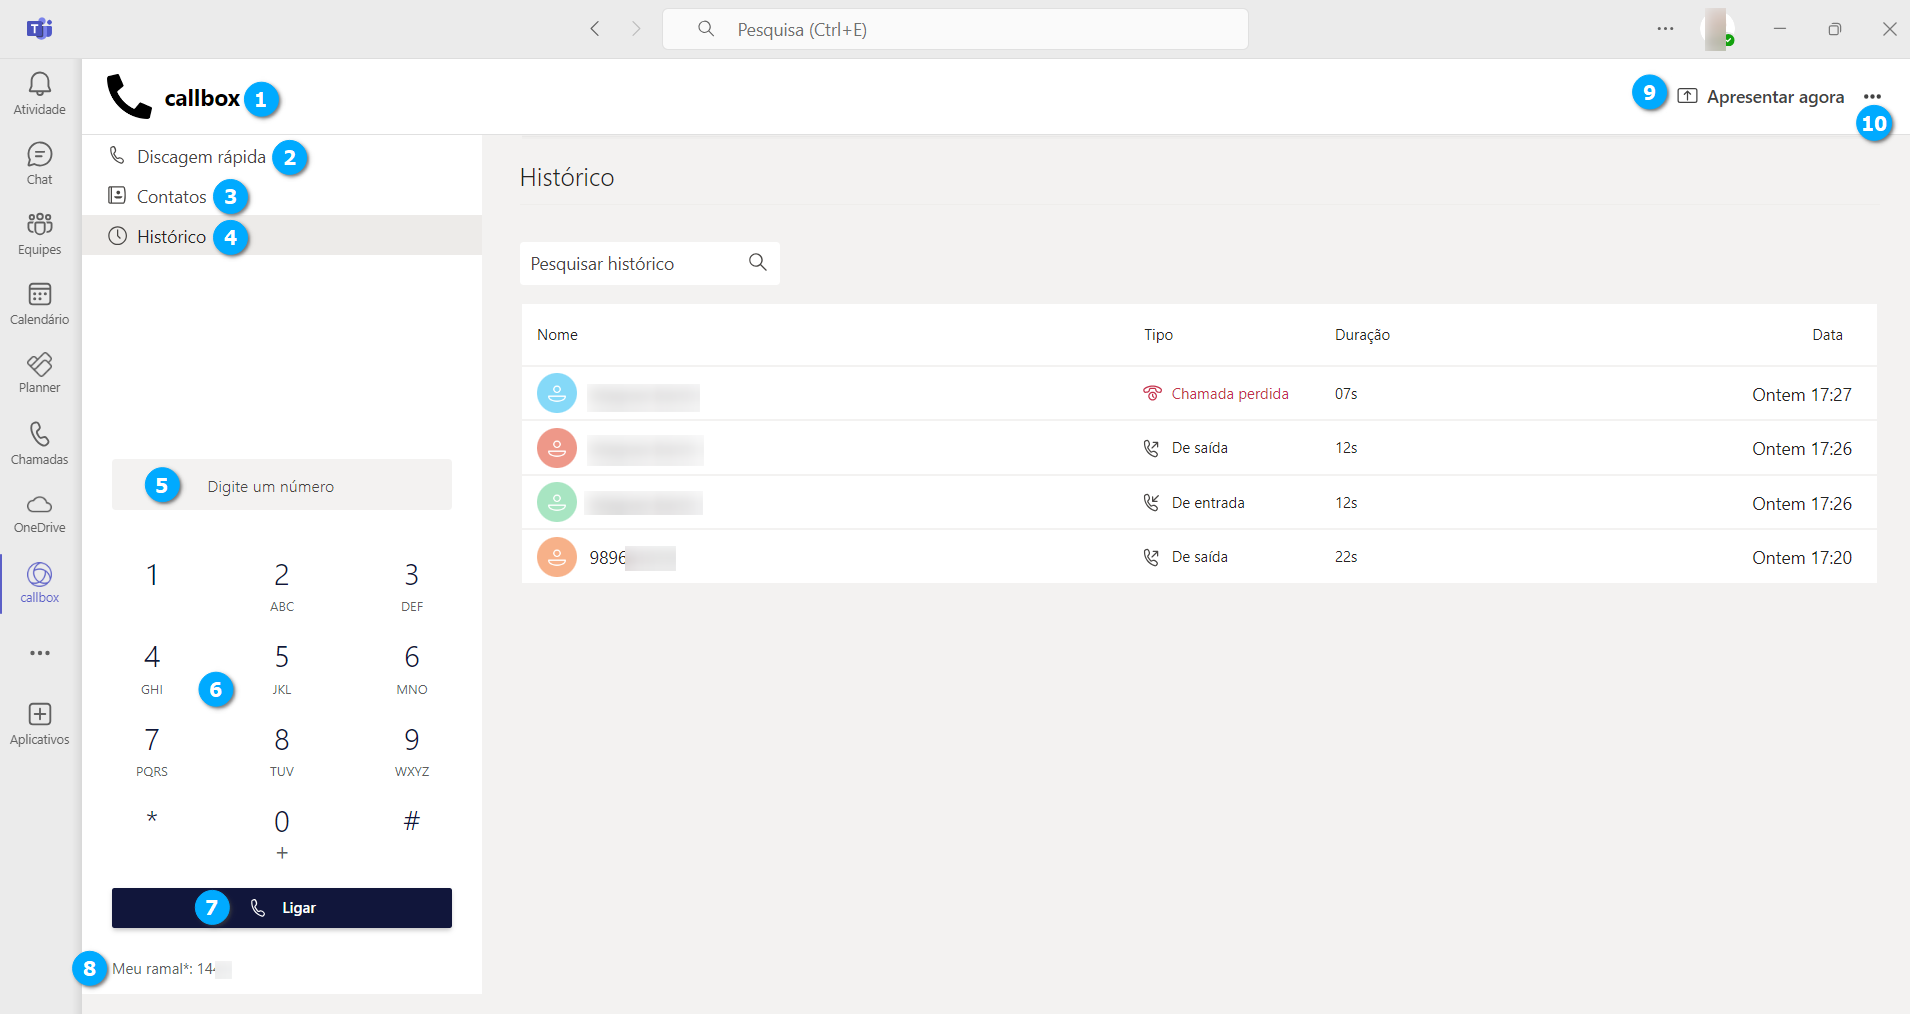Image resolution: width=1910 pixels, height=1014 pixels.
Task: Select the Chamada perdida history row
Action: pyautogui.click(x=1198, y=394)
